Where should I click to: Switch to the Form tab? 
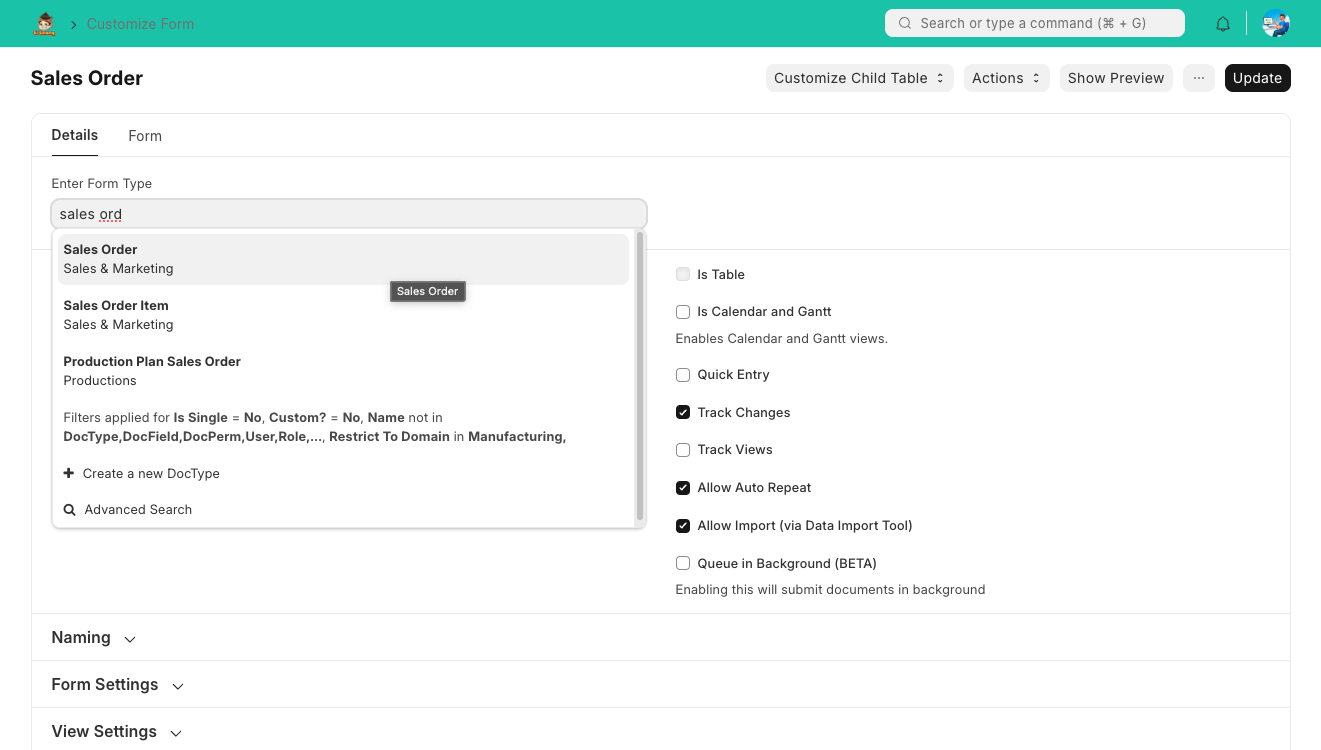tap(144, 135)
